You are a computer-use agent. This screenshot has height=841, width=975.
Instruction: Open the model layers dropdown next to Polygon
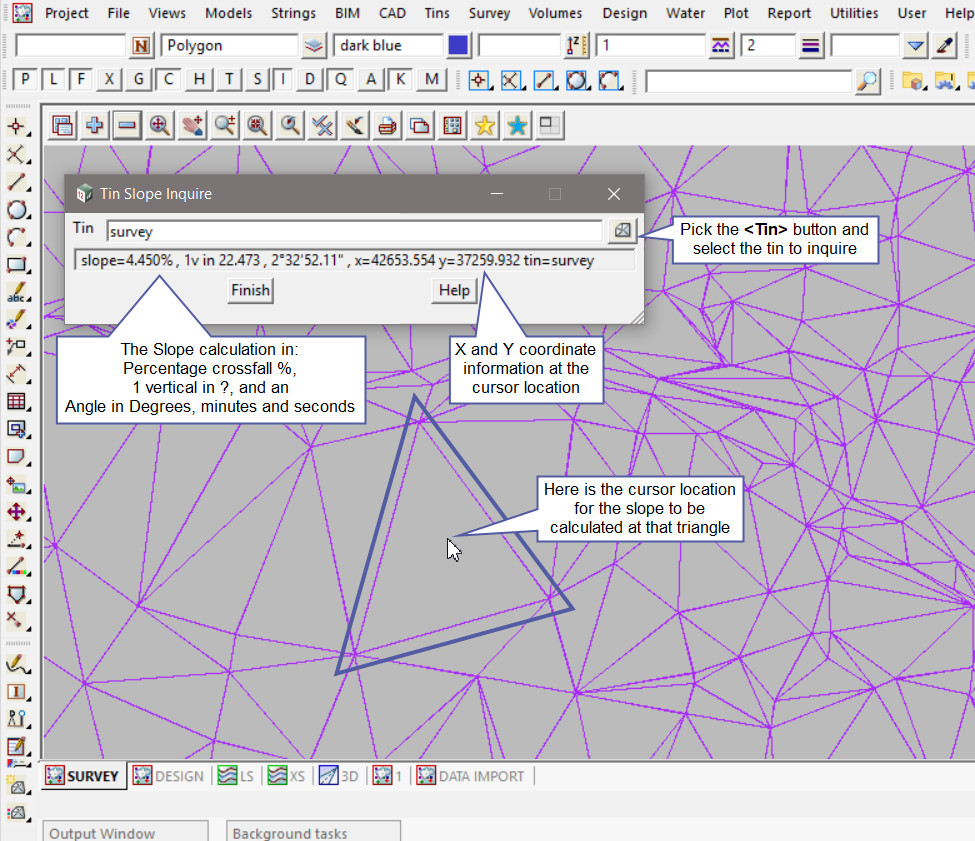click(314, 46)
